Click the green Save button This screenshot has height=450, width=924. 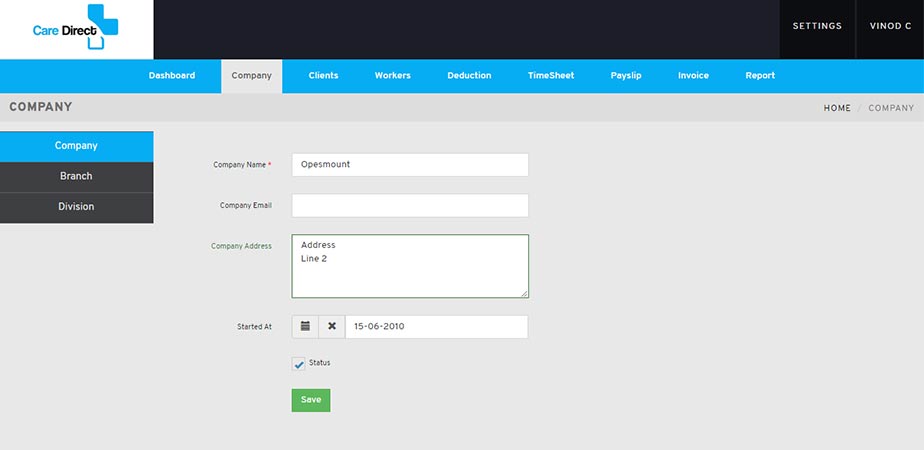tap(311, 400)
